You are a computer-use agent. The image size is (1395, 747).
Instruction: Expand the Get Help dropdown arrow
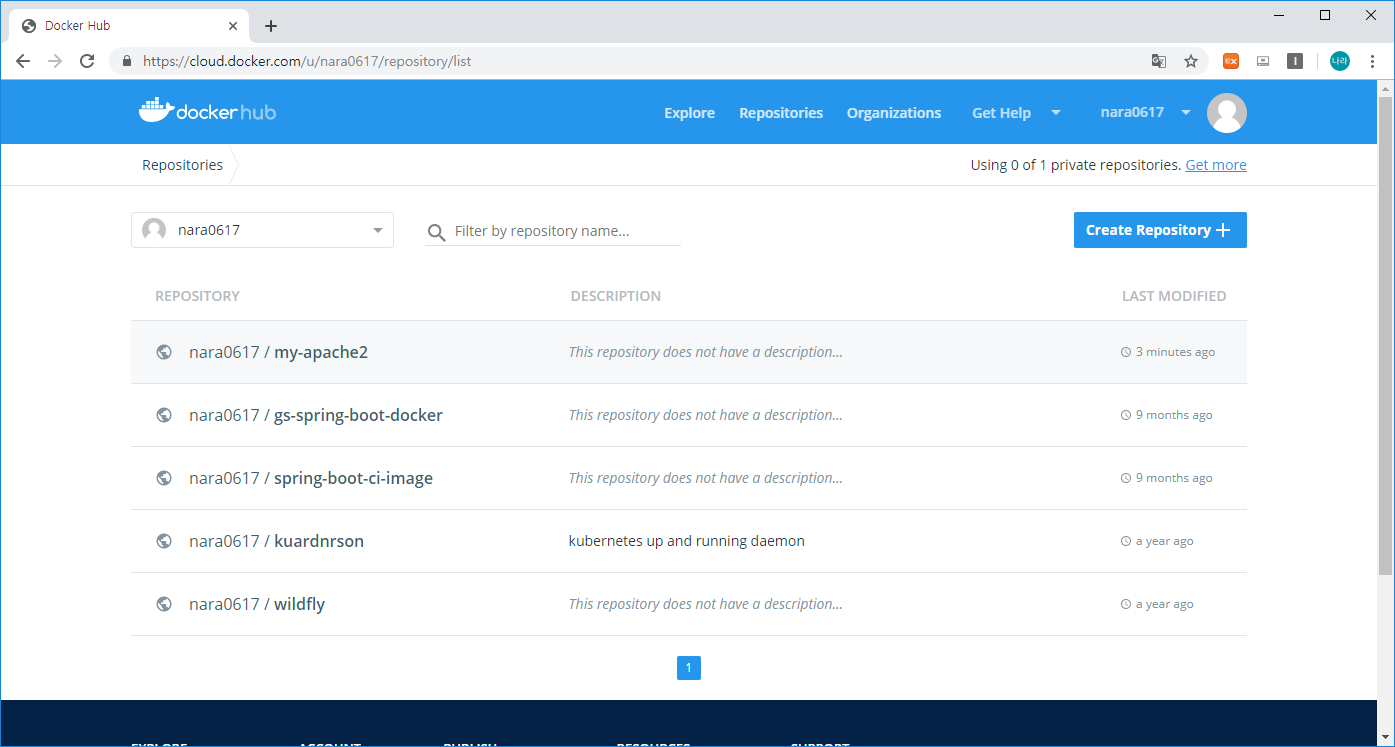pyautogui.click(x=1056, y=113)
